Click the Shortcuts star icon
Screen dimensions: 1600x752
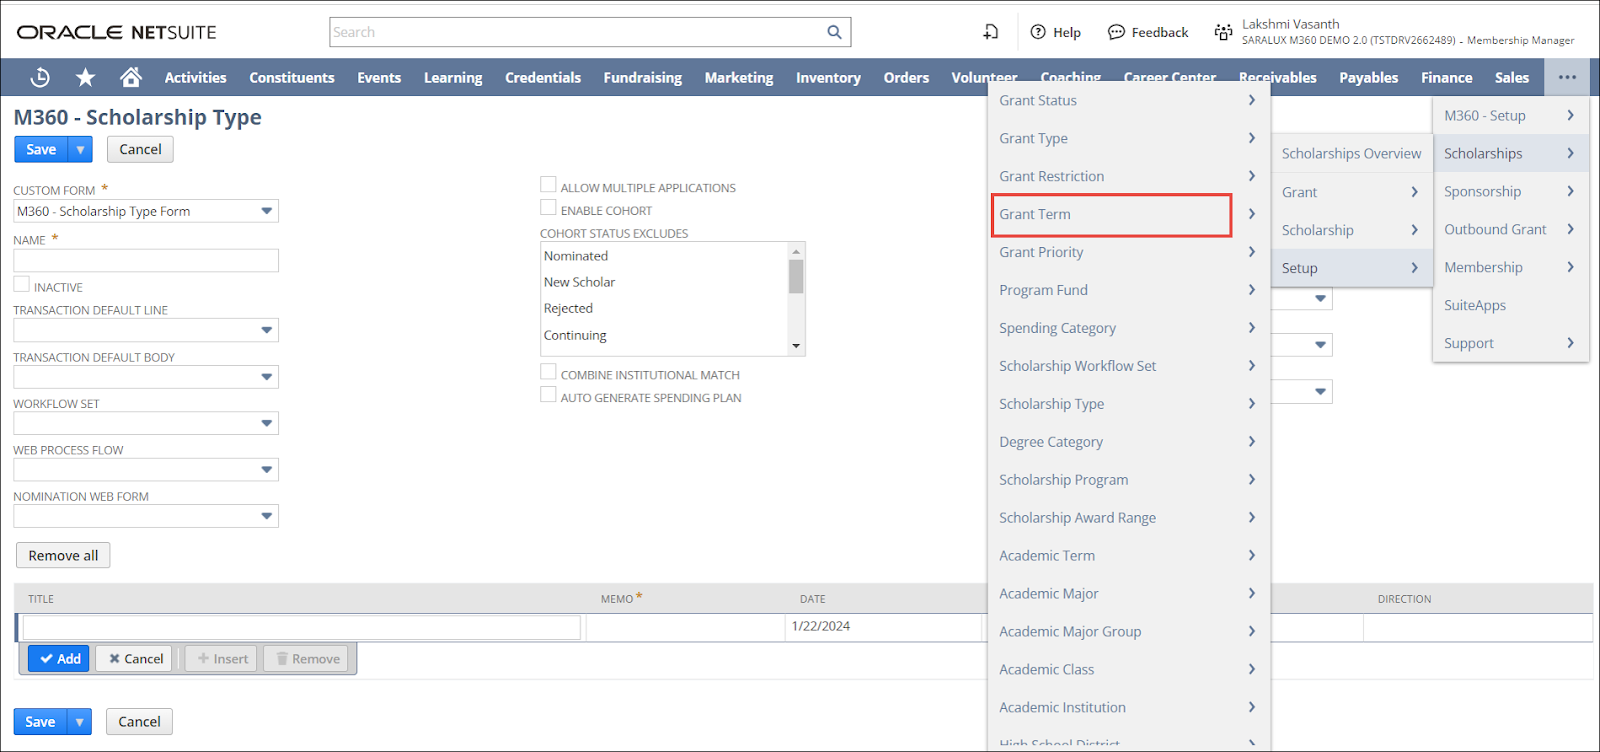tap(86, 77)
